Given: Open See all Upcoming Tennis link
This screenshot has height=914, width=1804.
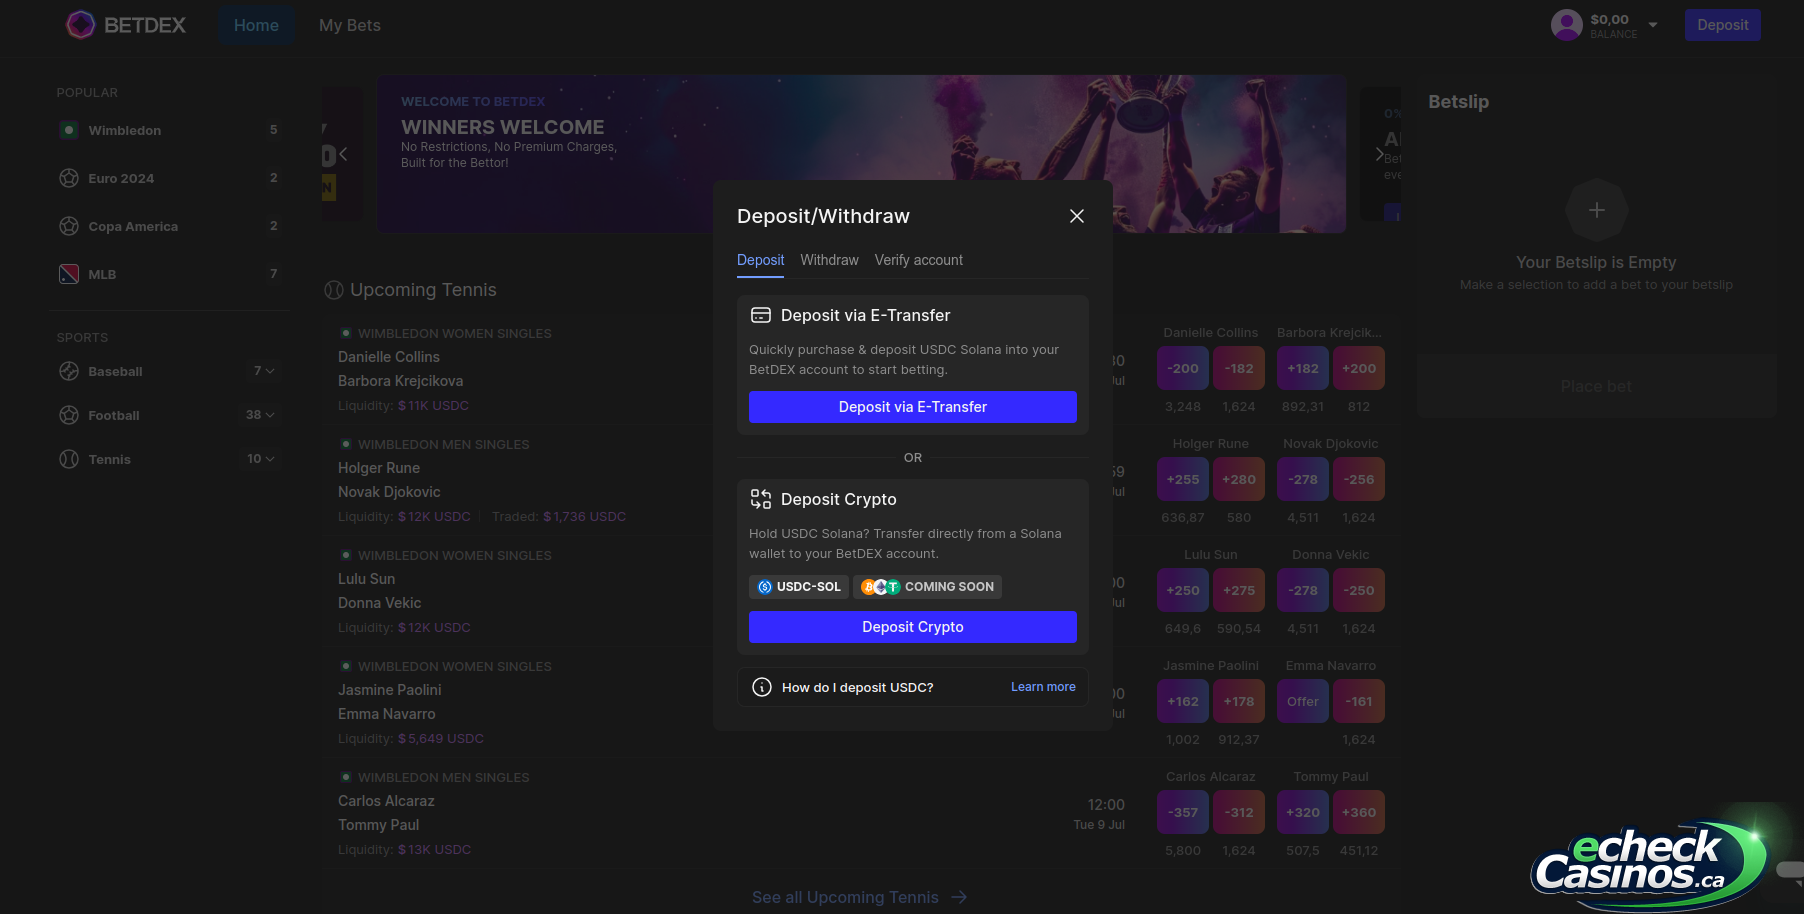Looking at the screenshot, I should [x=860, y=897].
